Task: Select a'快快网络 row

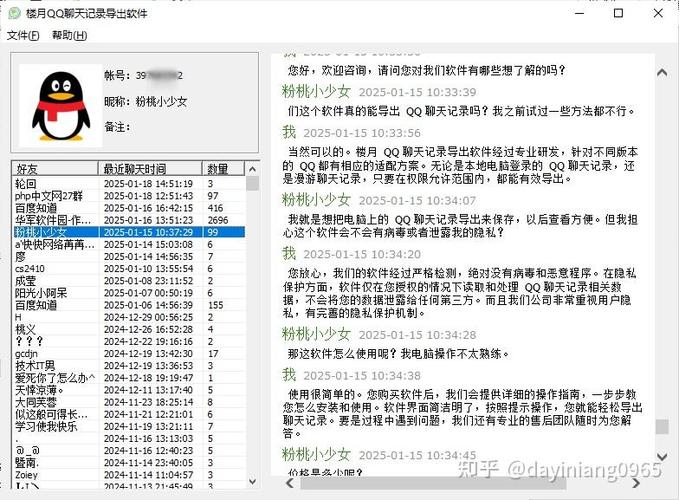Action: click(x=129, y=244)
